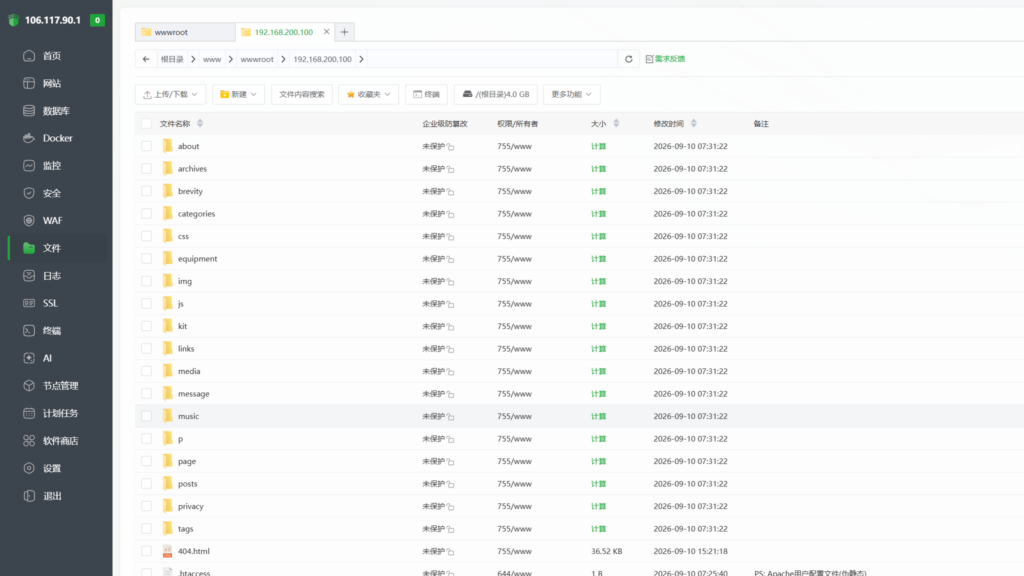Viewport: 1024px width, 576px height.
Task: Go to 数据库 in the sidebar
Action: click(57, 111)
